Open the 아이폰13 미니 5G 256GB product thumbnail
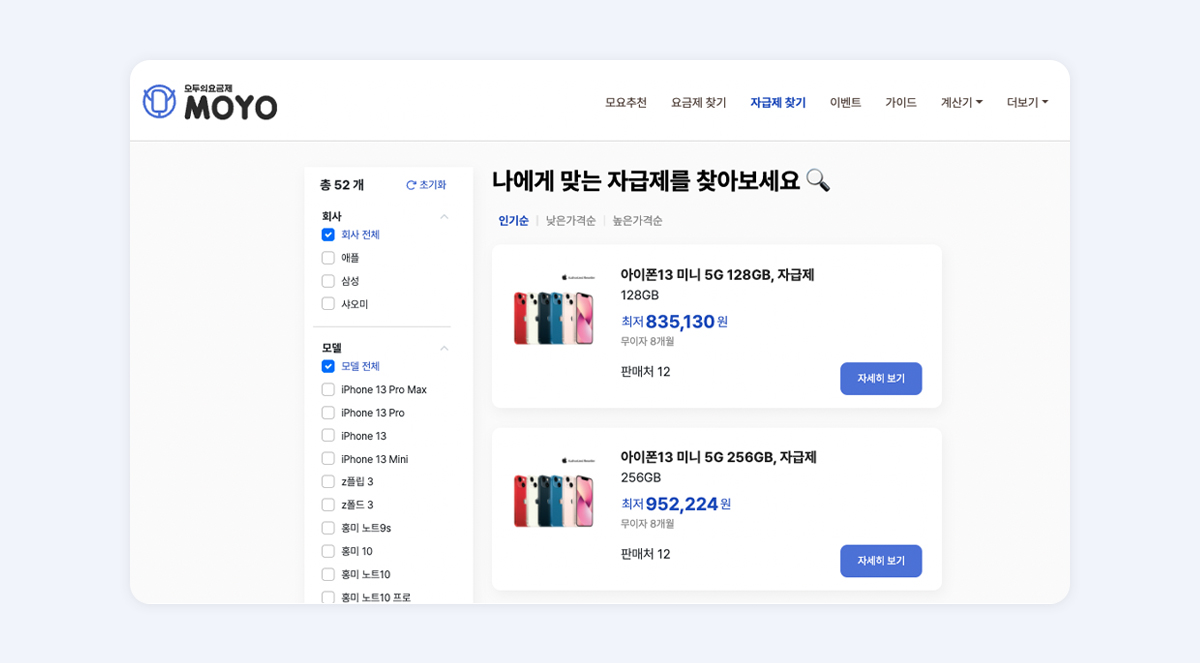 [x=554, y=494]
